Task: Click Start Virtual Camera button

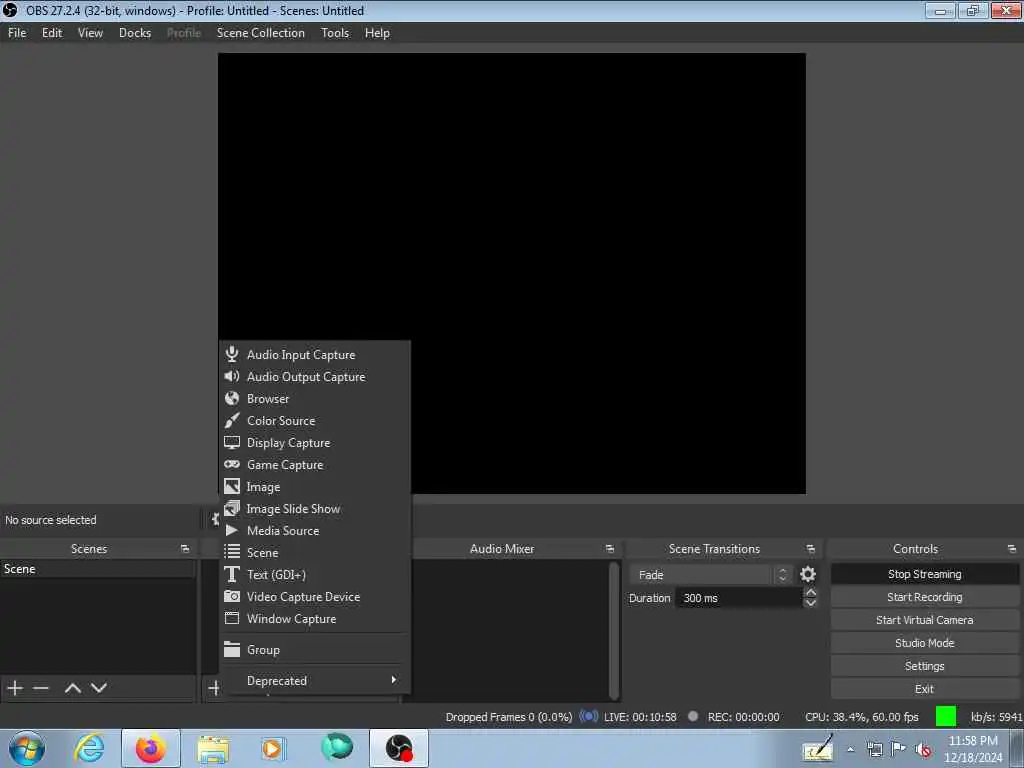Action: click(924, 620)
